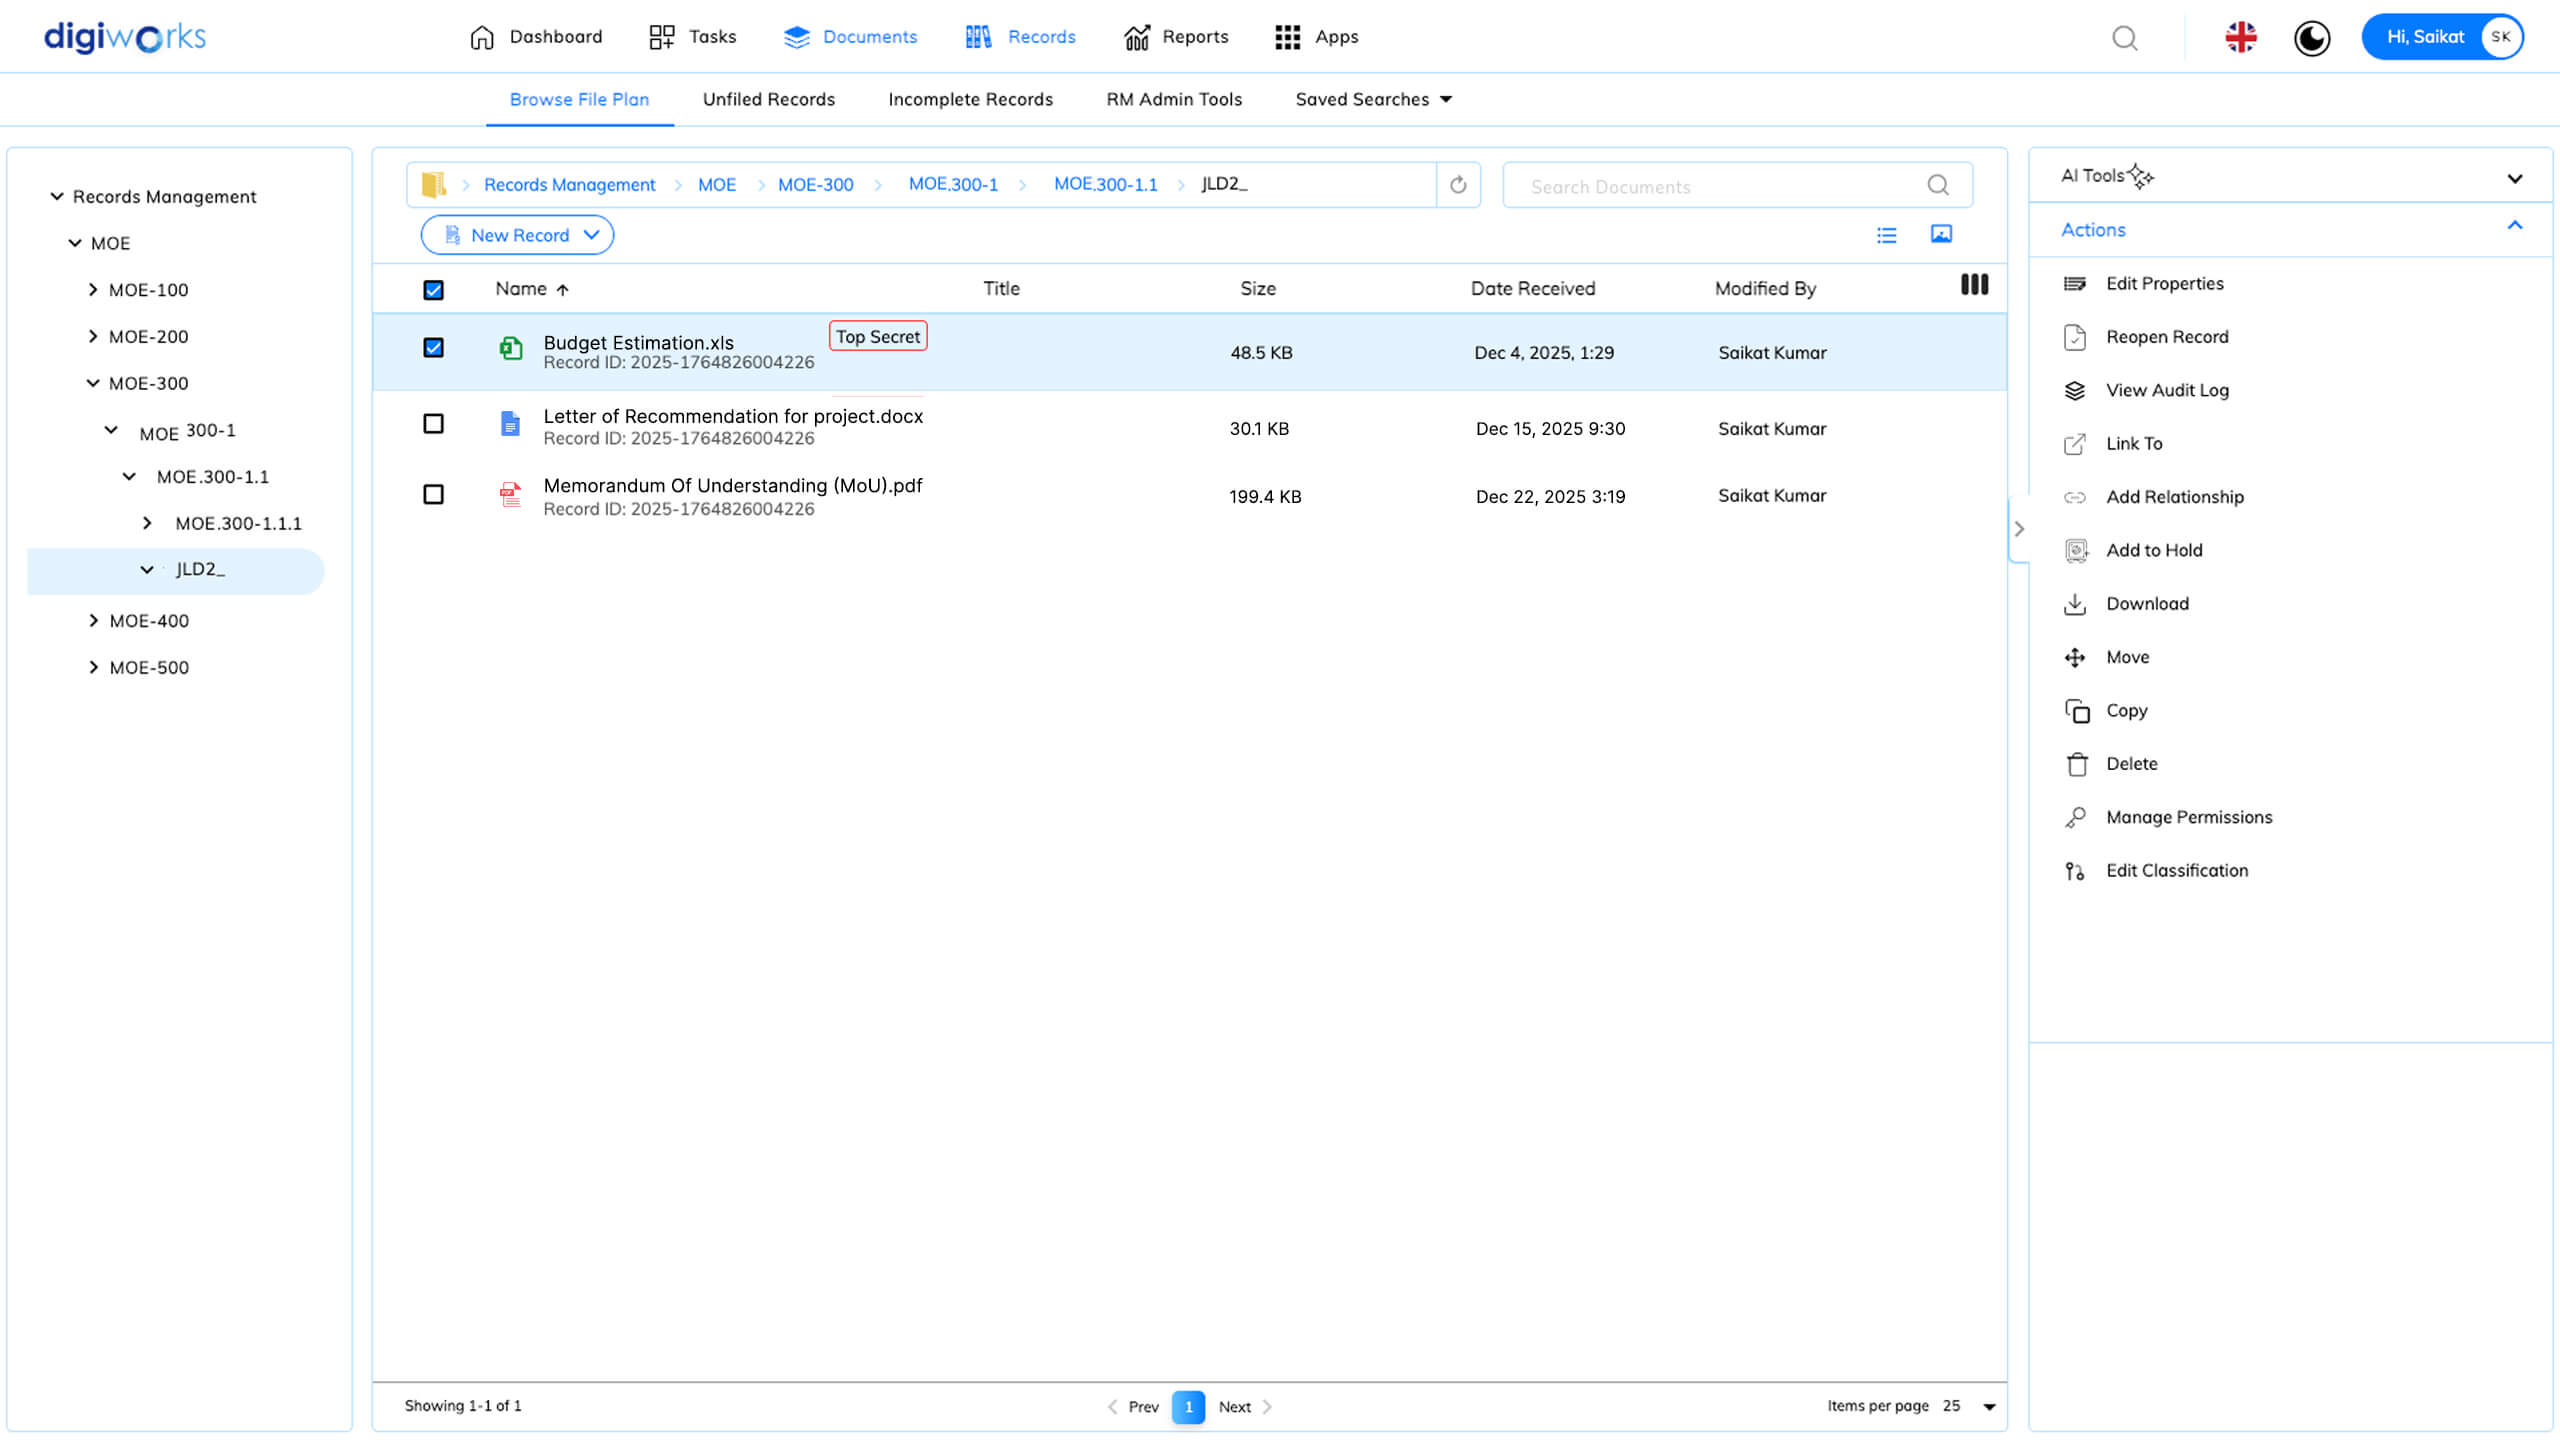Toggle dark mode with the moon icon
2560x1440 pixels.
point(2312,38)
